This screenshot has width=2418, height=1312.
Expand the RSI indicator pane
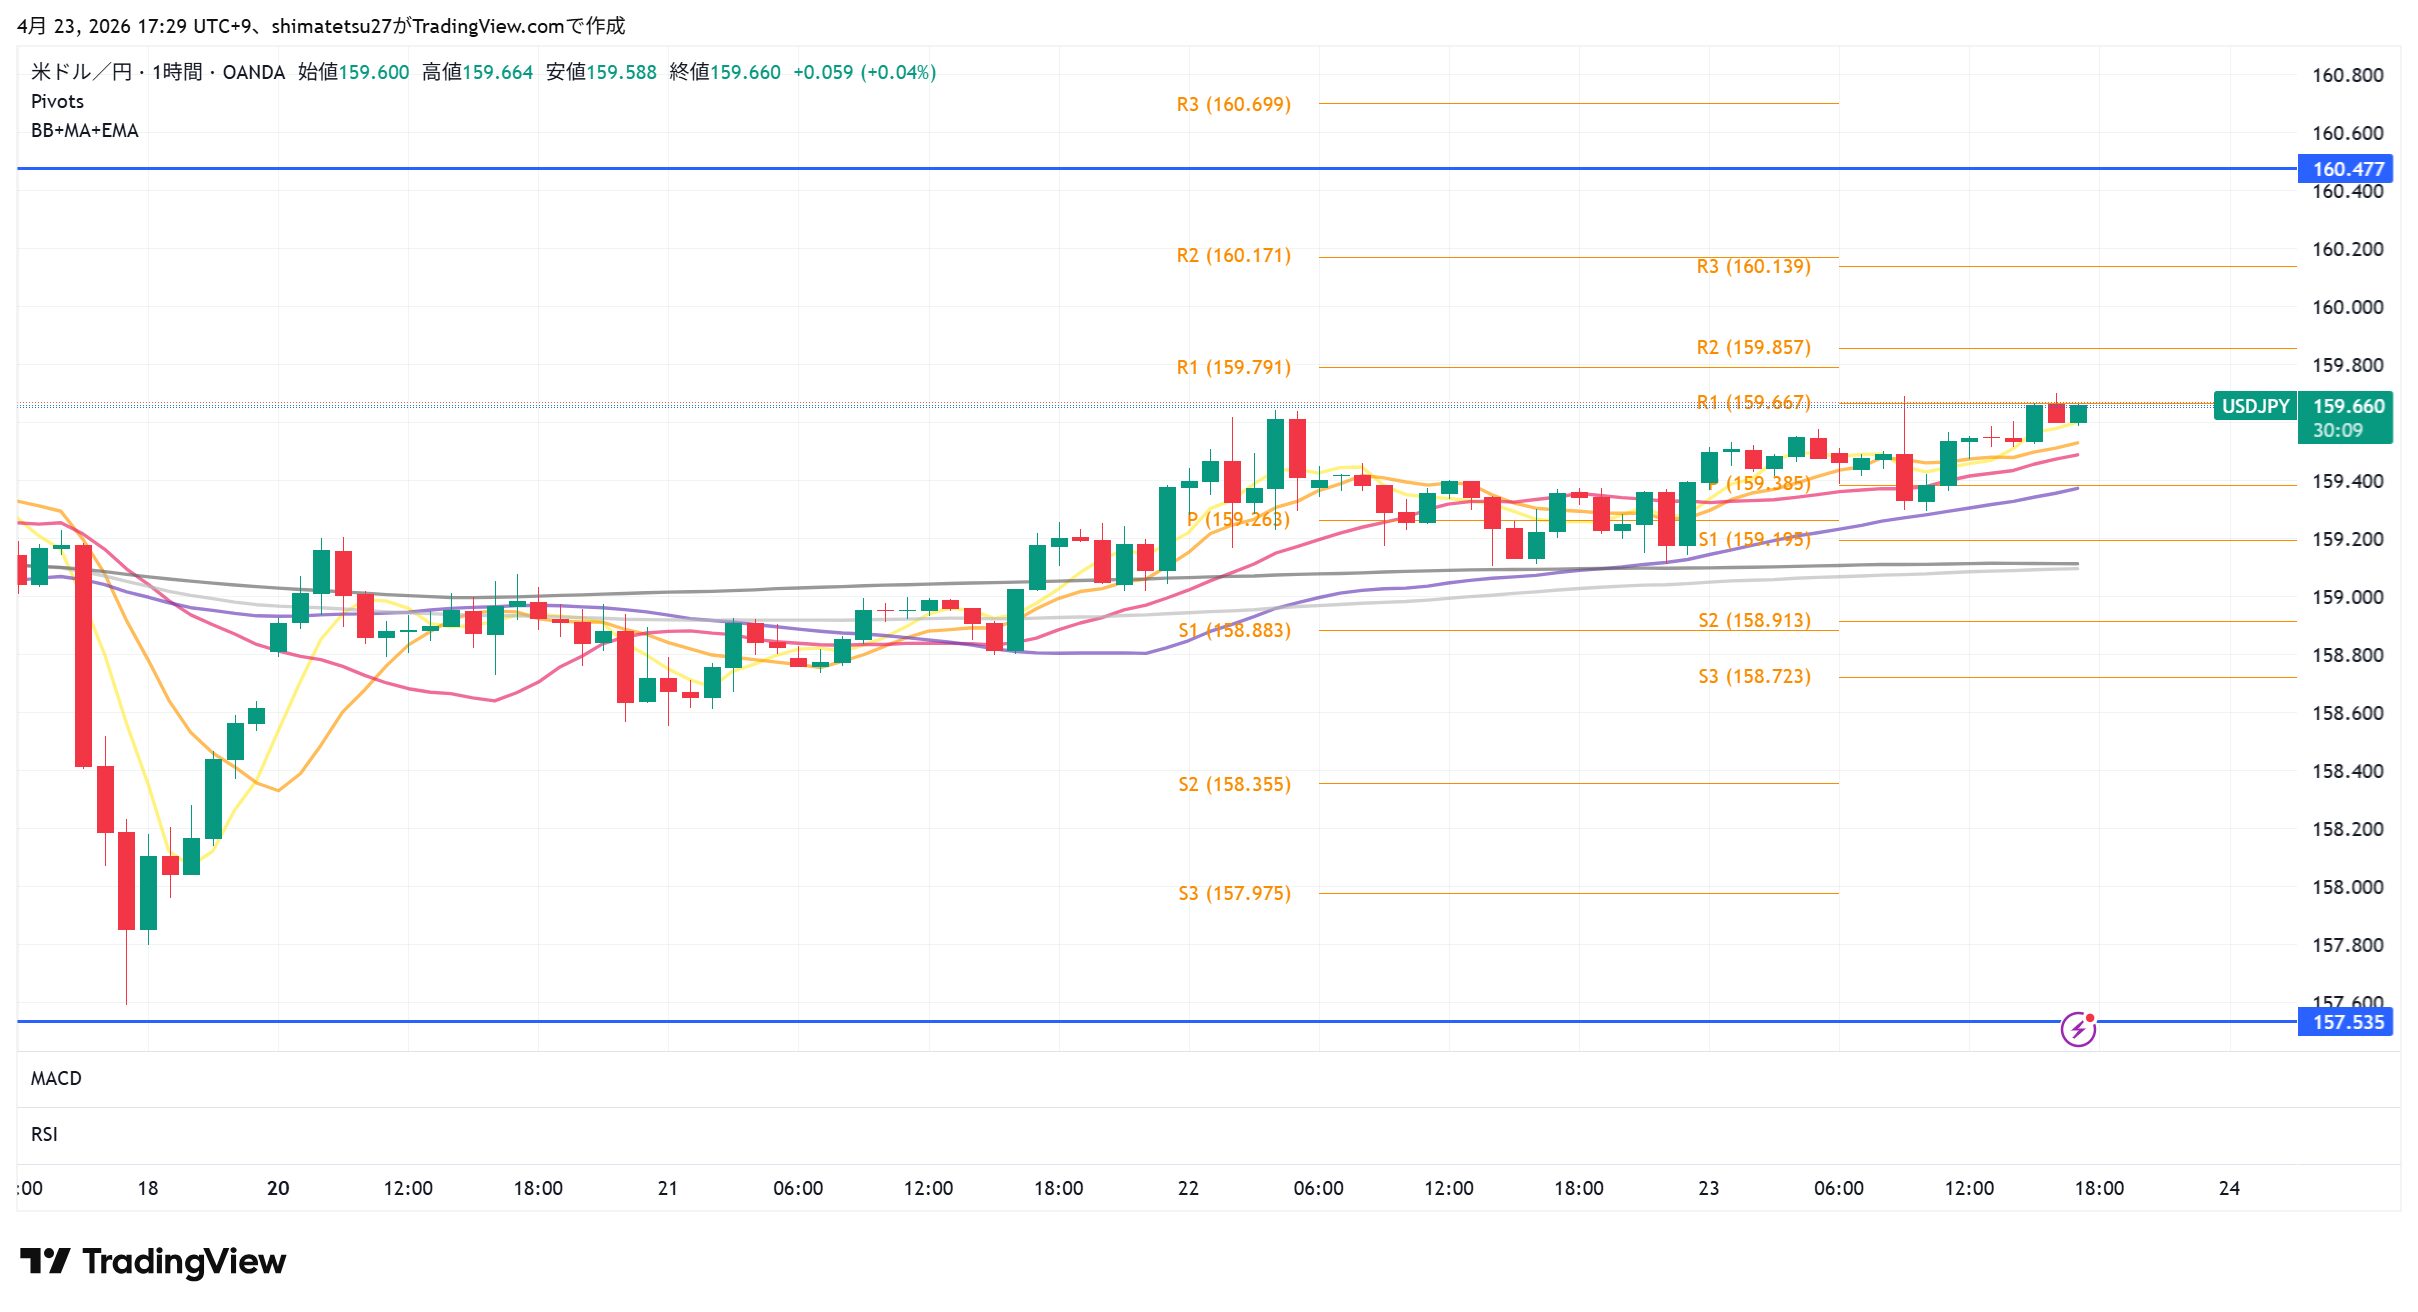44,1134
